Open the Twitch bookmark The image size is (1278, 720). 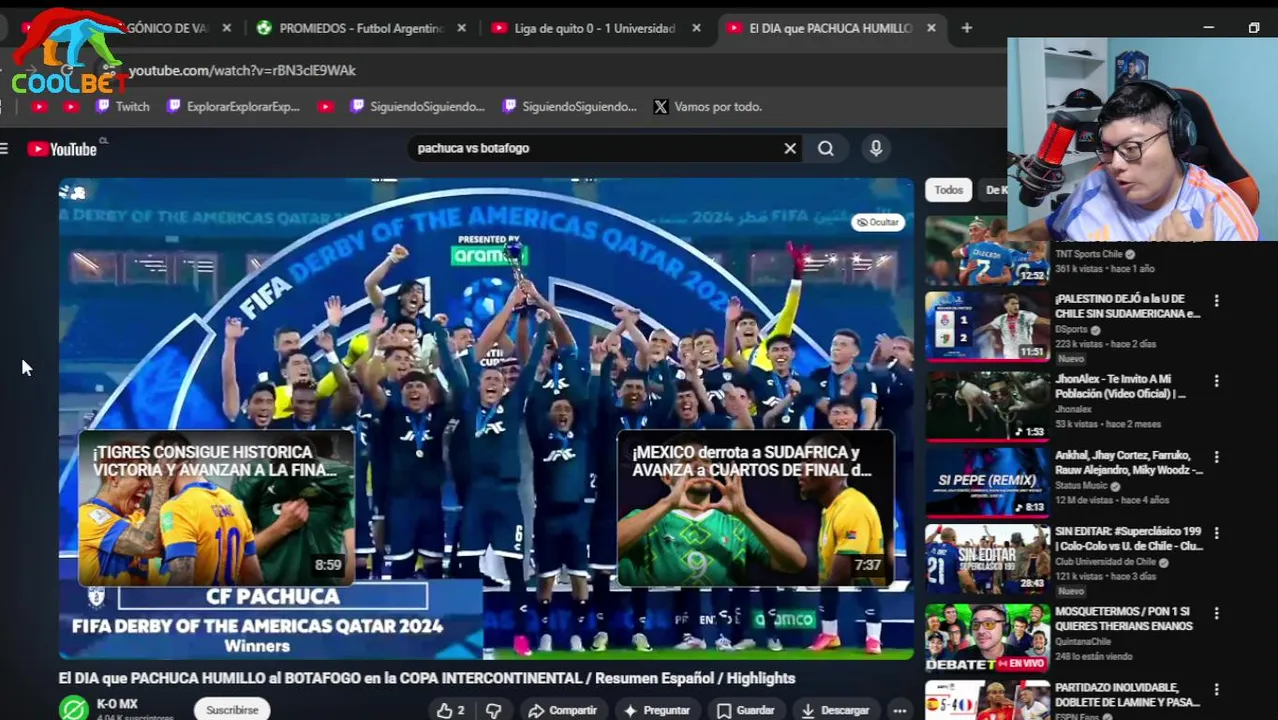click(122, 106)
